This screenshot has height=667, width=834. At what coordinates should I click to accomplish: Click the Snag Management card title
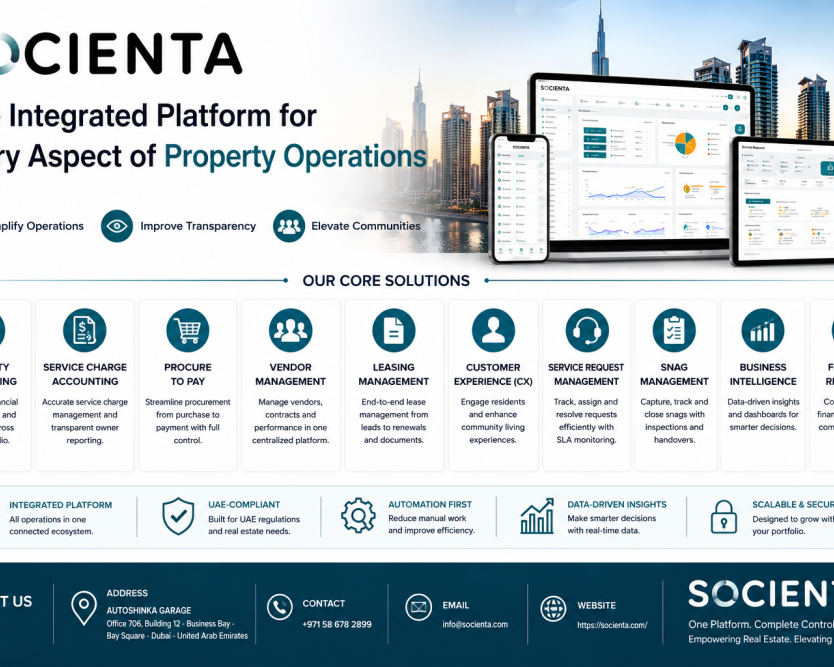(x=674, y=374)
